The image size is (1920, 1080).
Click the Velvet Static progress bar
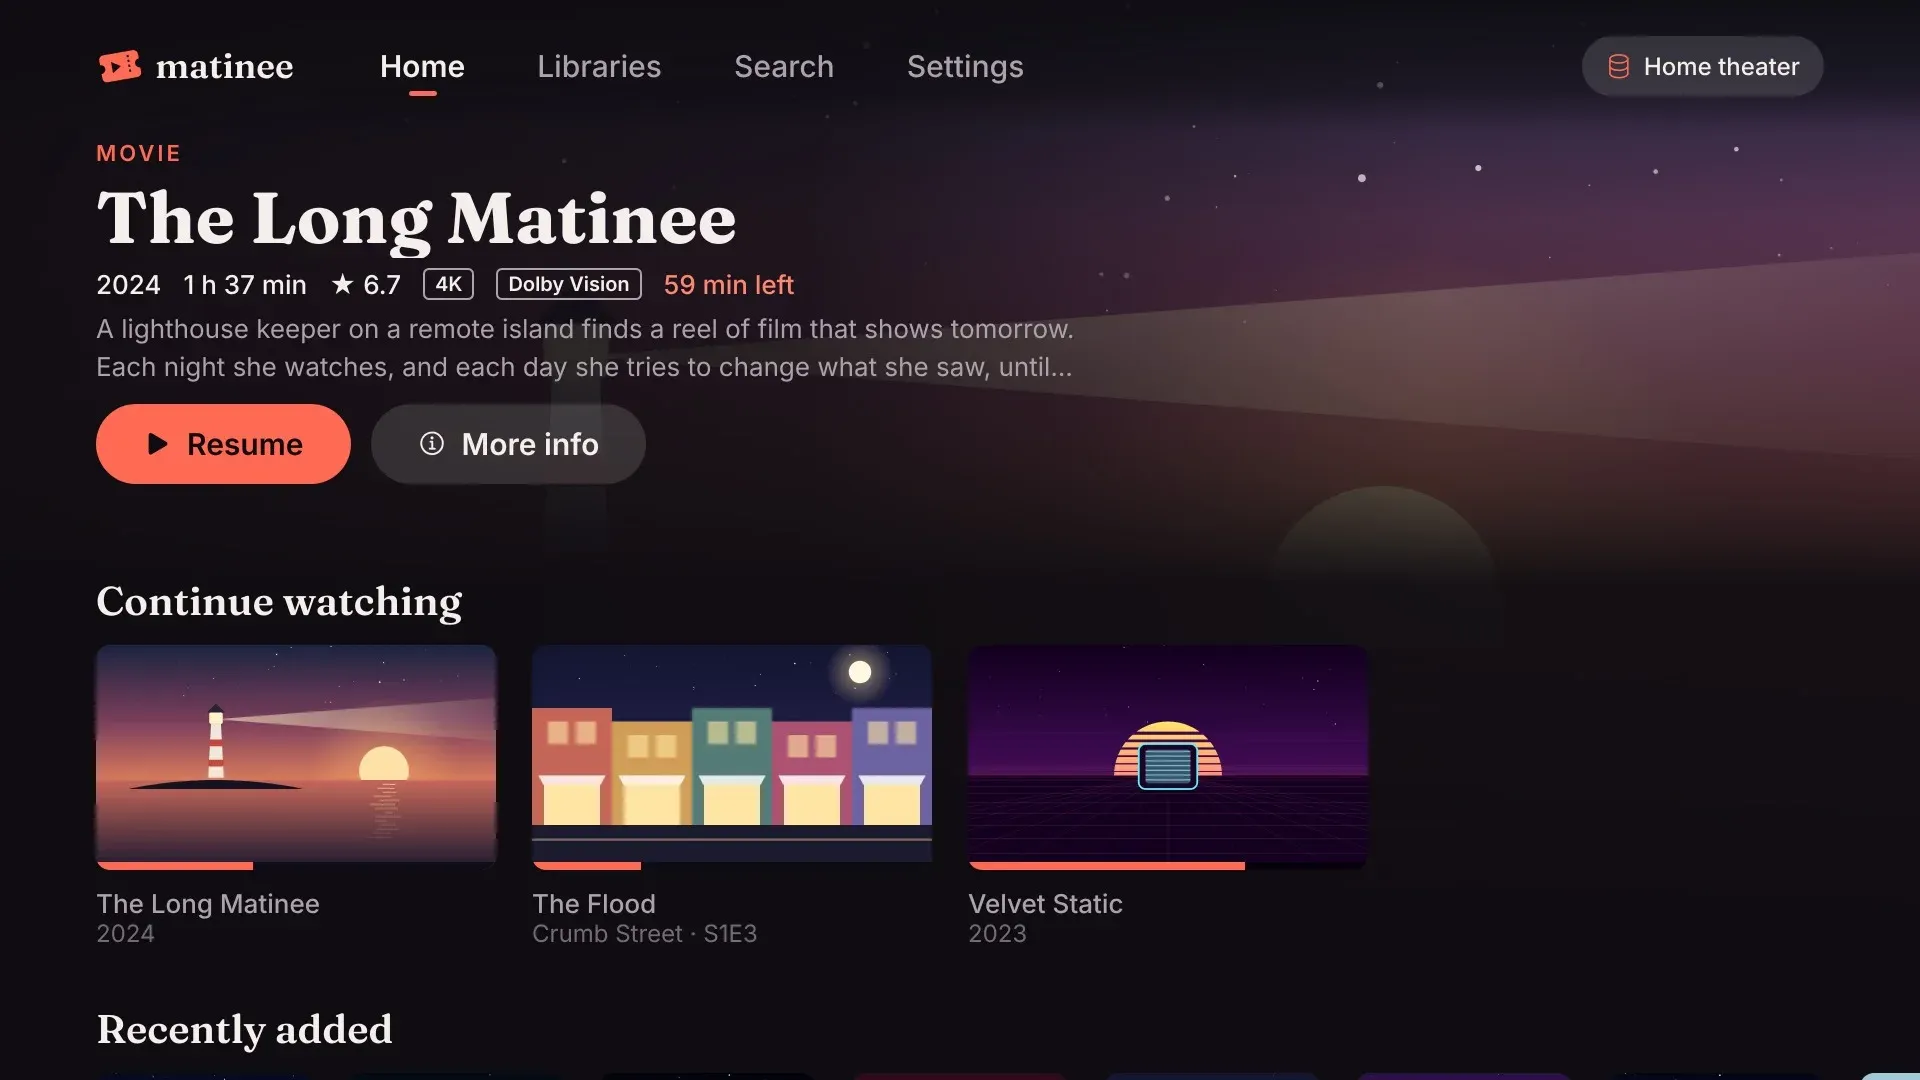(x=1168, y=866)
